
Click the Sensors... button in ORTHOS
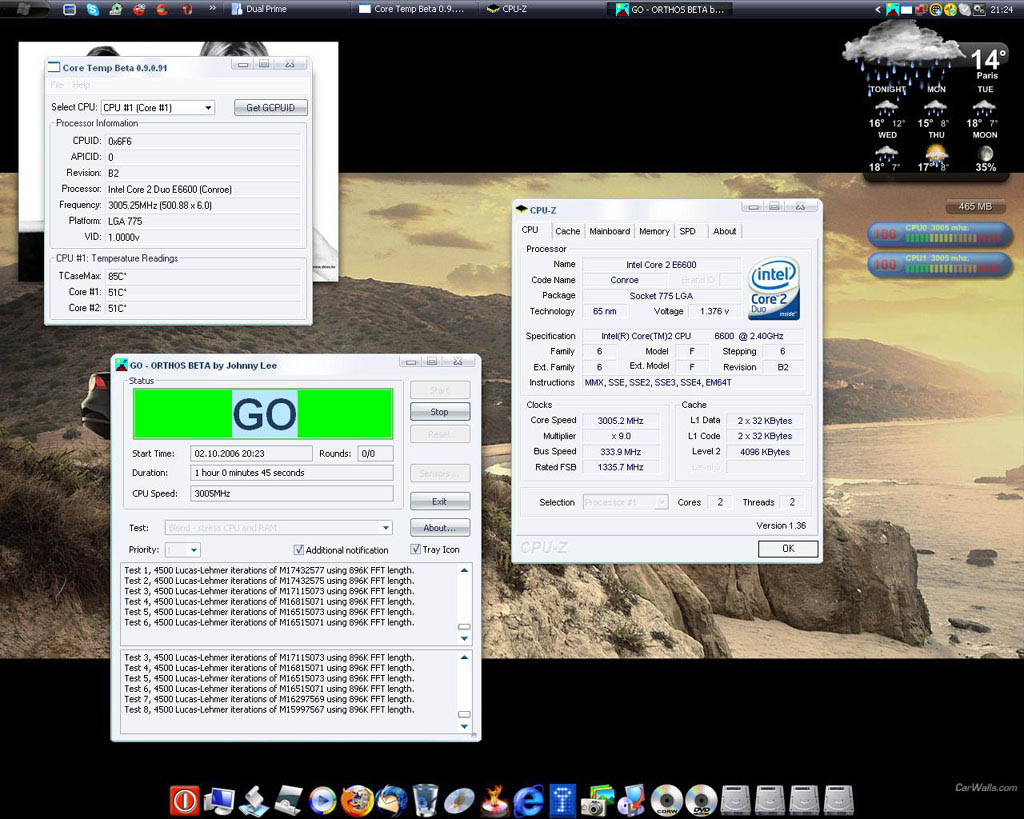(x=440, y=473)
